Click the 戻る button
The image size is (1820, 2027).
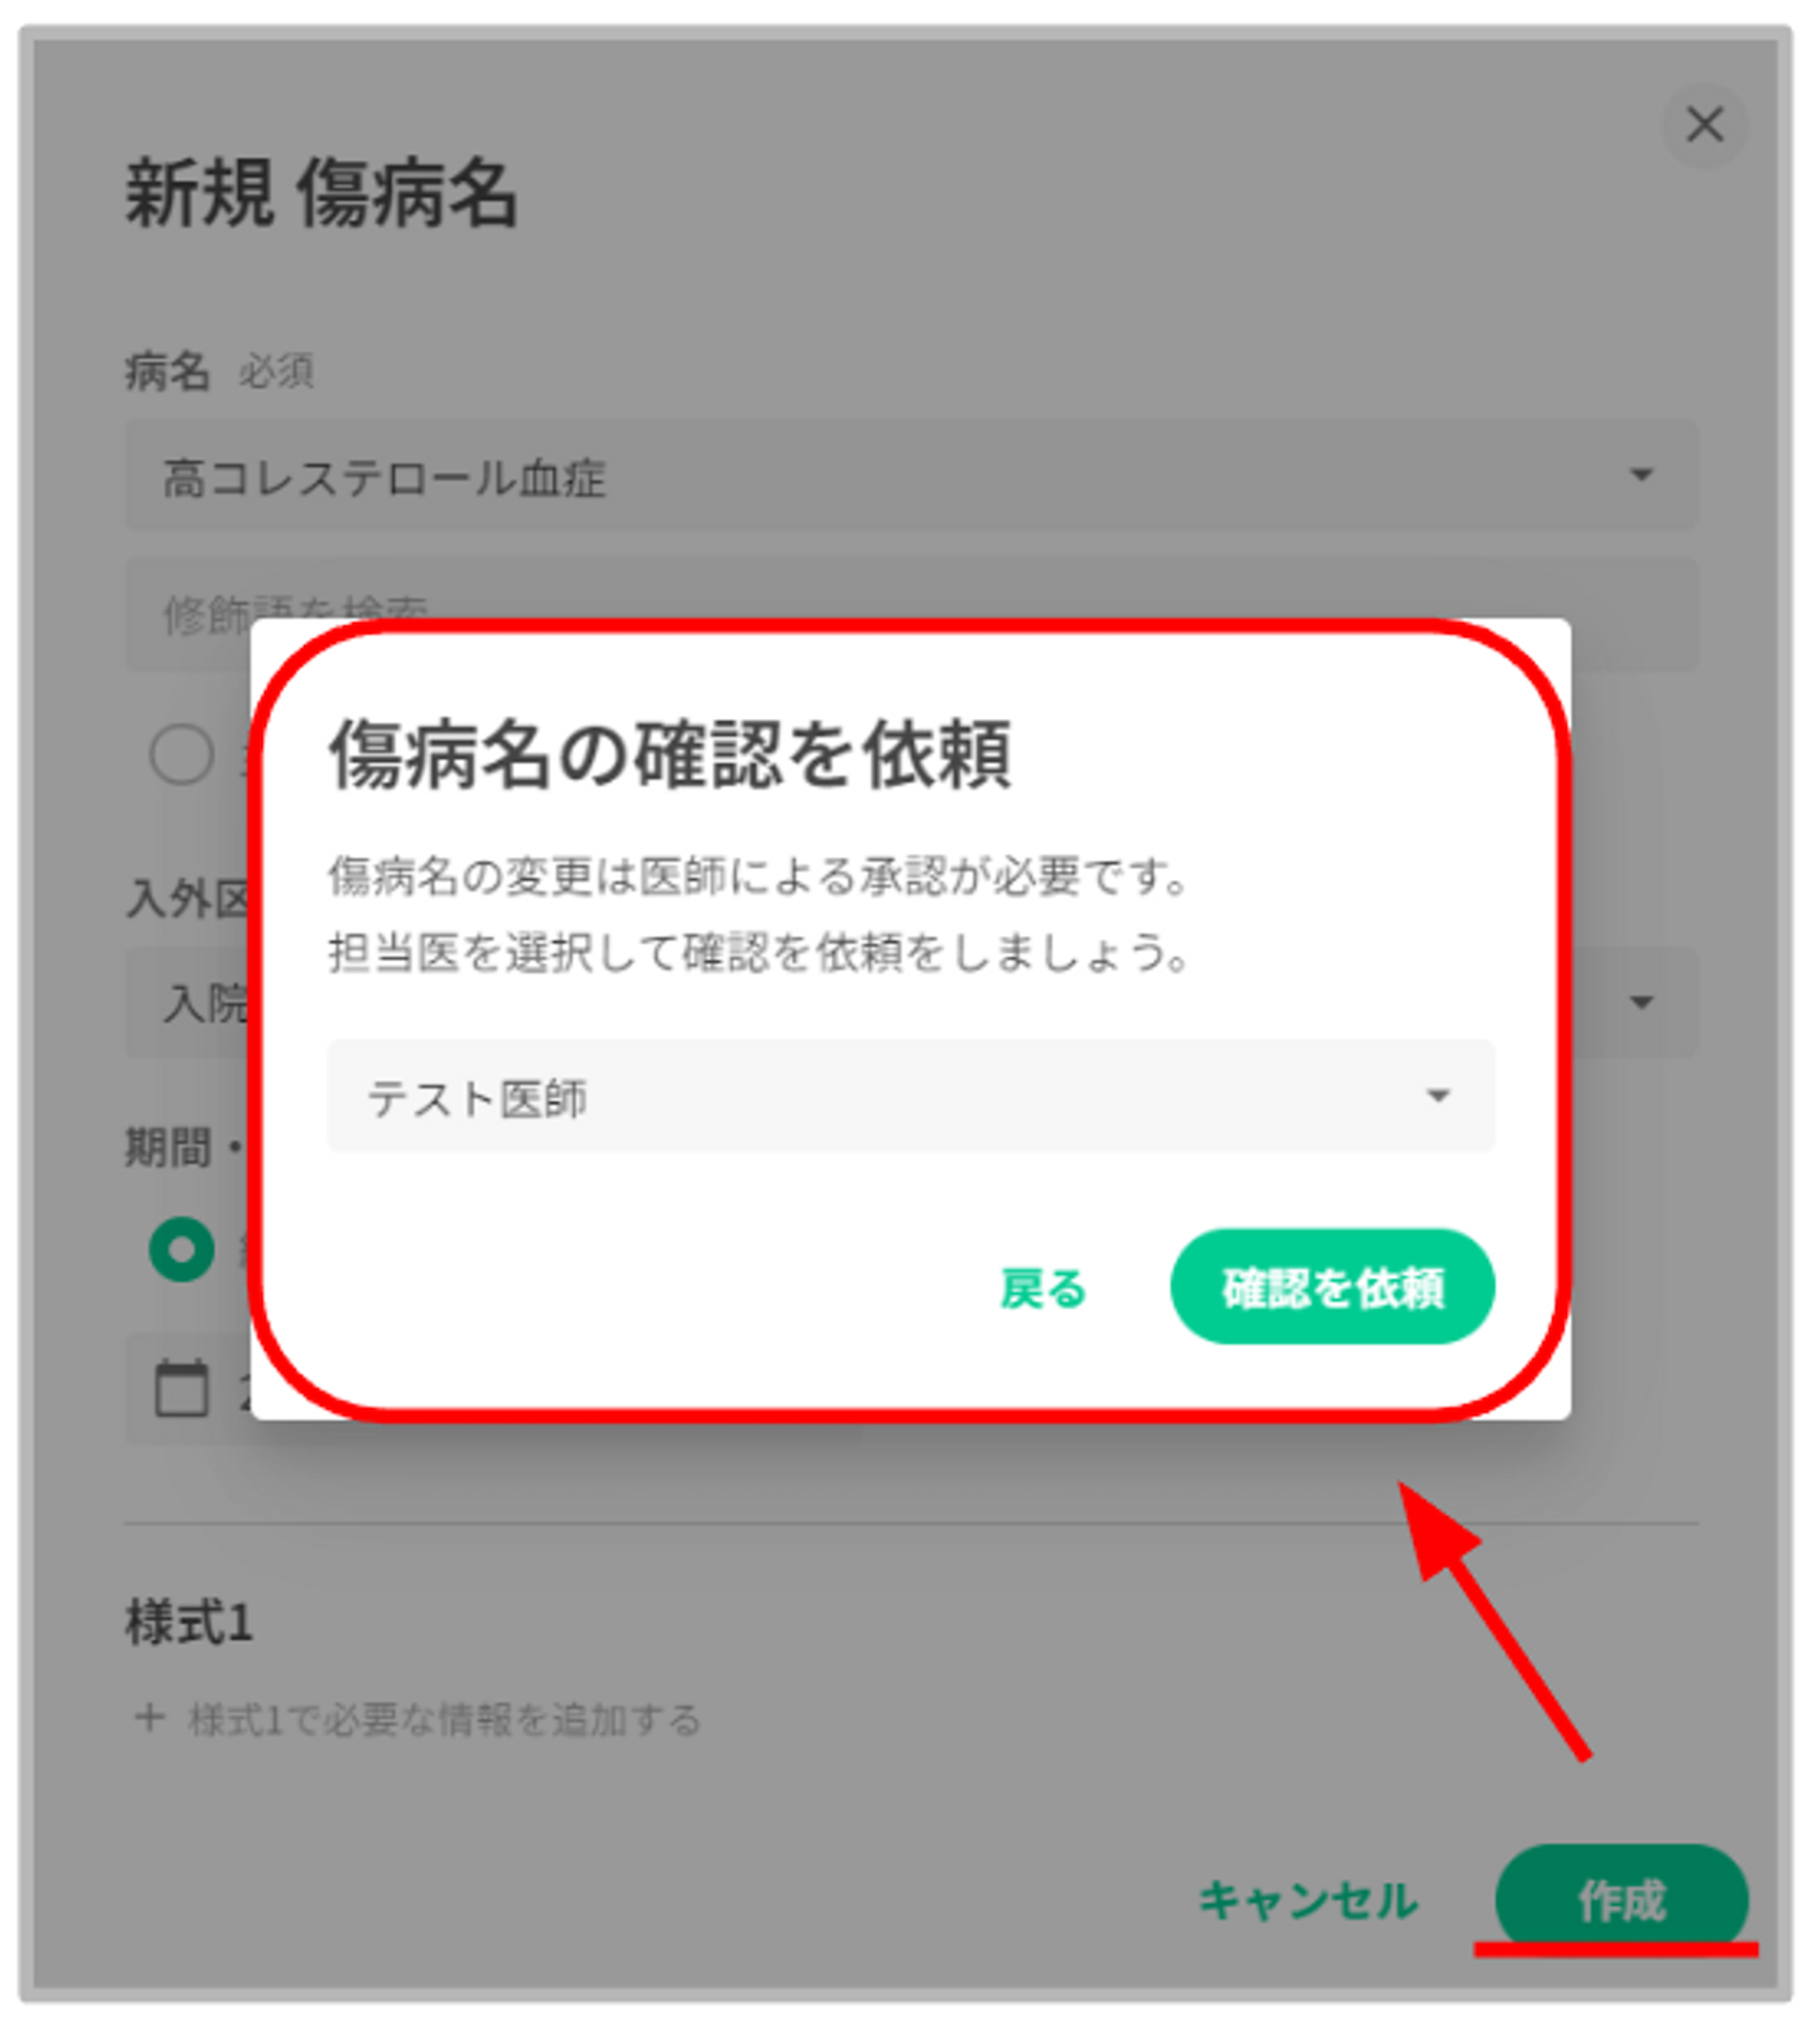click(1043, 1287)
